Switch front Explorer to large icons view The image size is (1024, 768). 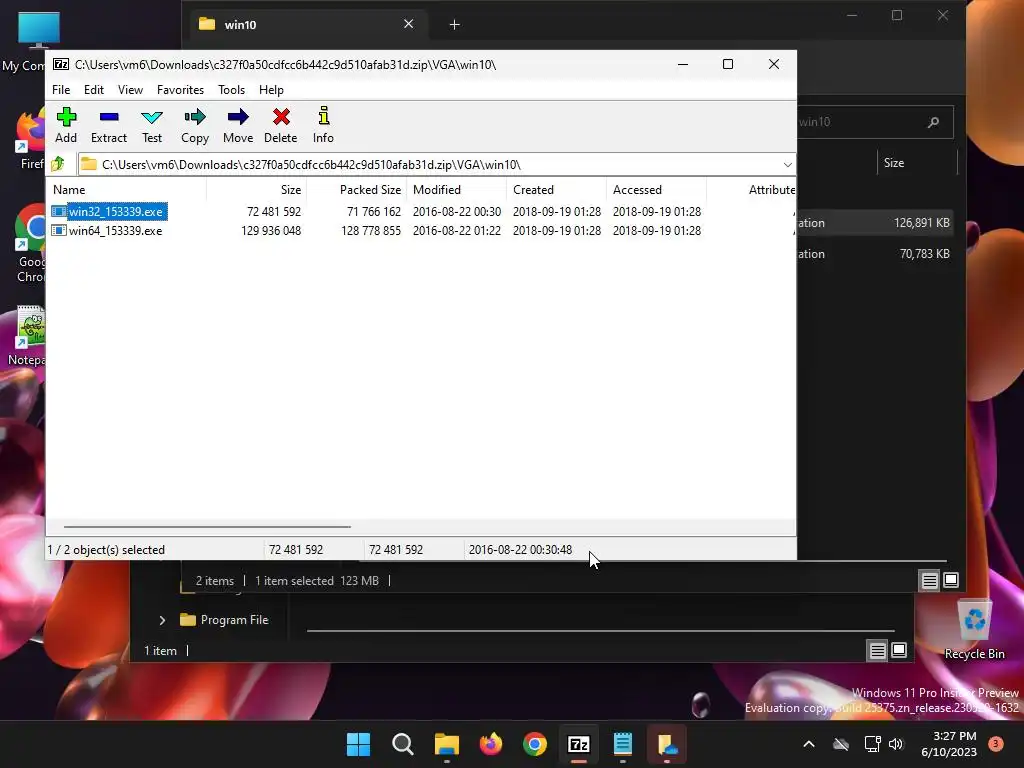point(951,580)
